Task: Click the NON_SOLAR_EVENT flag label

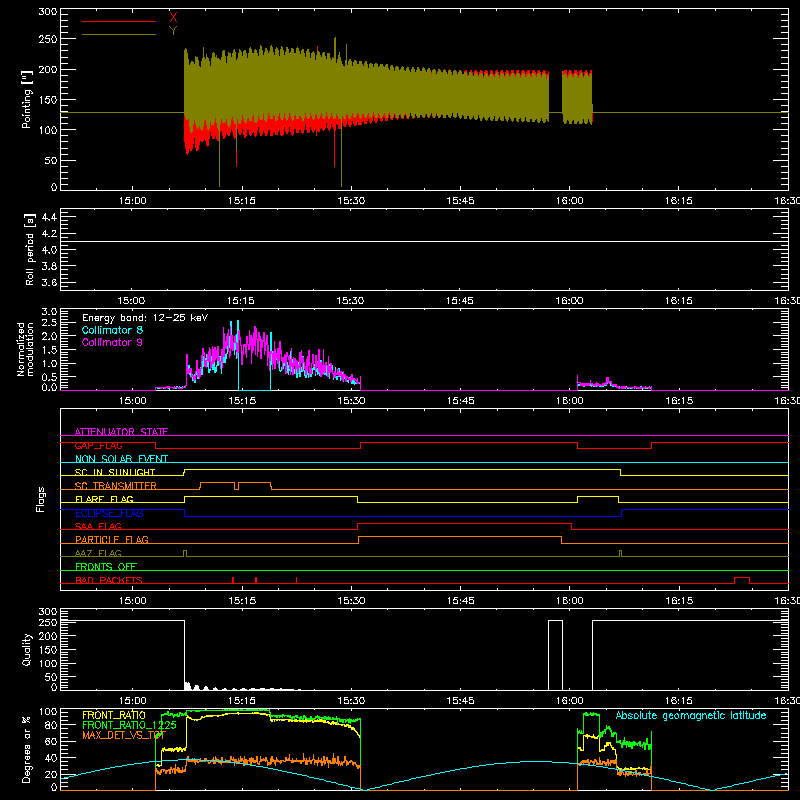Action: click(121, 459)
